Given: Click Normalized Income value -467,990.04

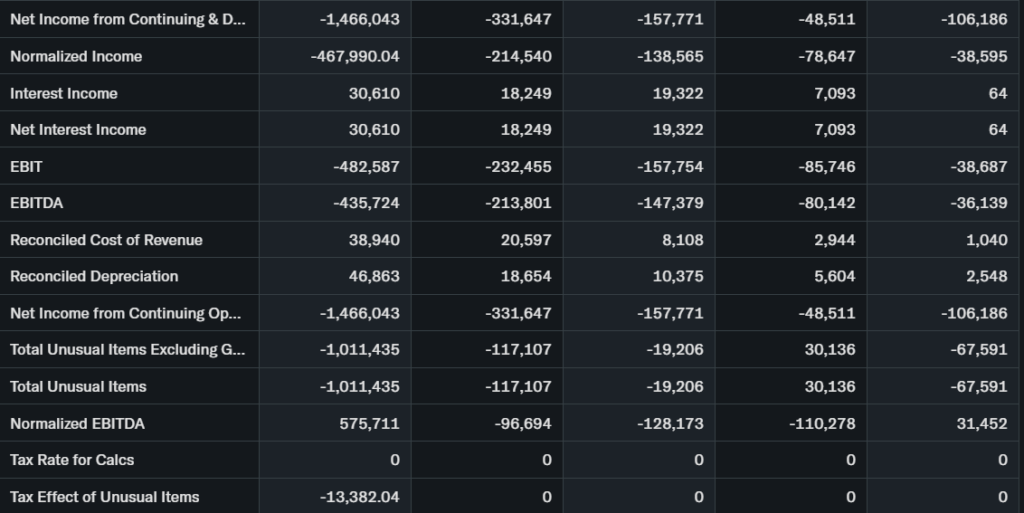Looking at the screenshot, I should tap(355, 56).
